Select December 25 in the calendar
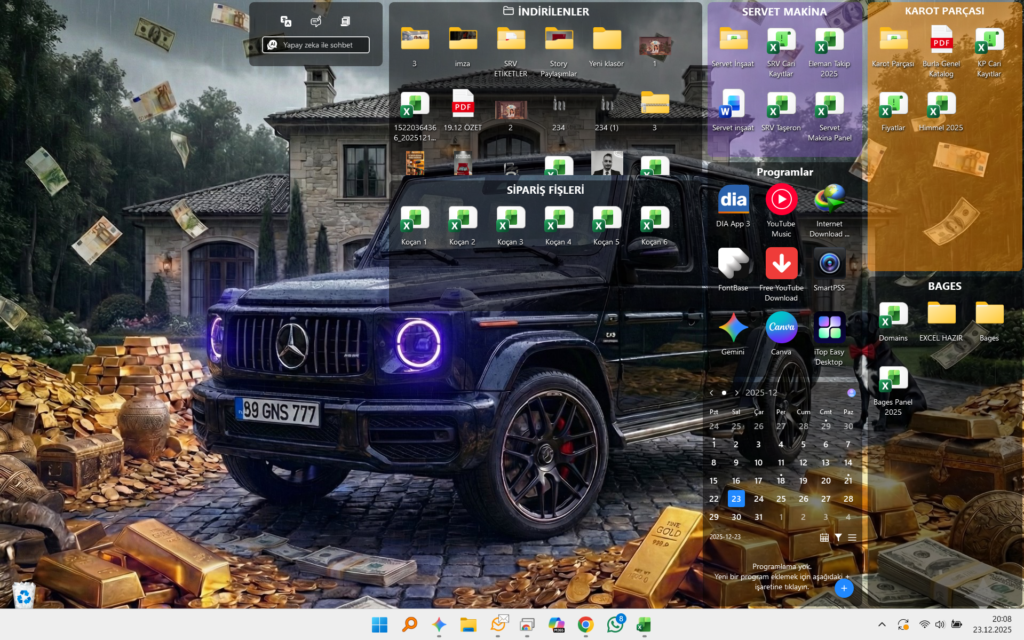 (781, 498)
